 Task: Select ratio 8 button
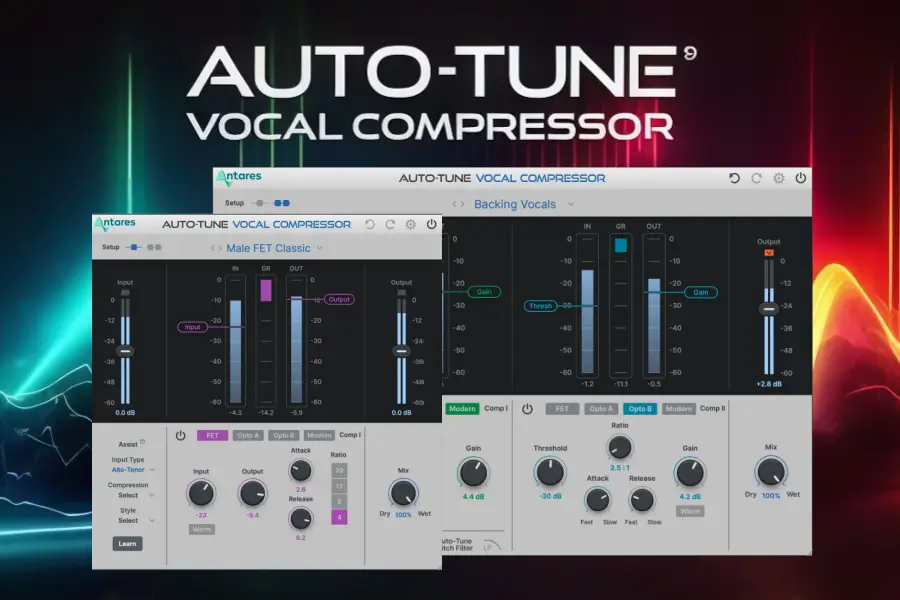(339, 501)
